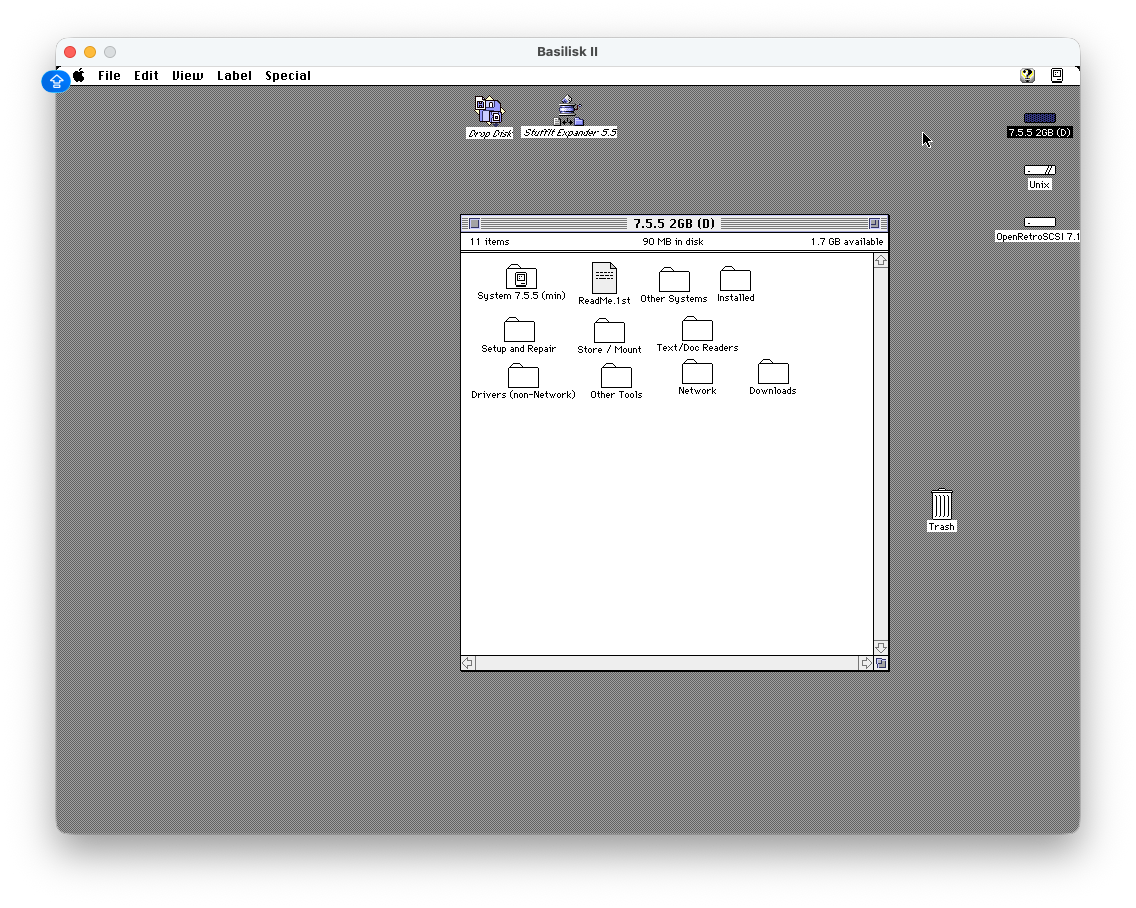
Task: Open the Special menu
Action: 288,76
